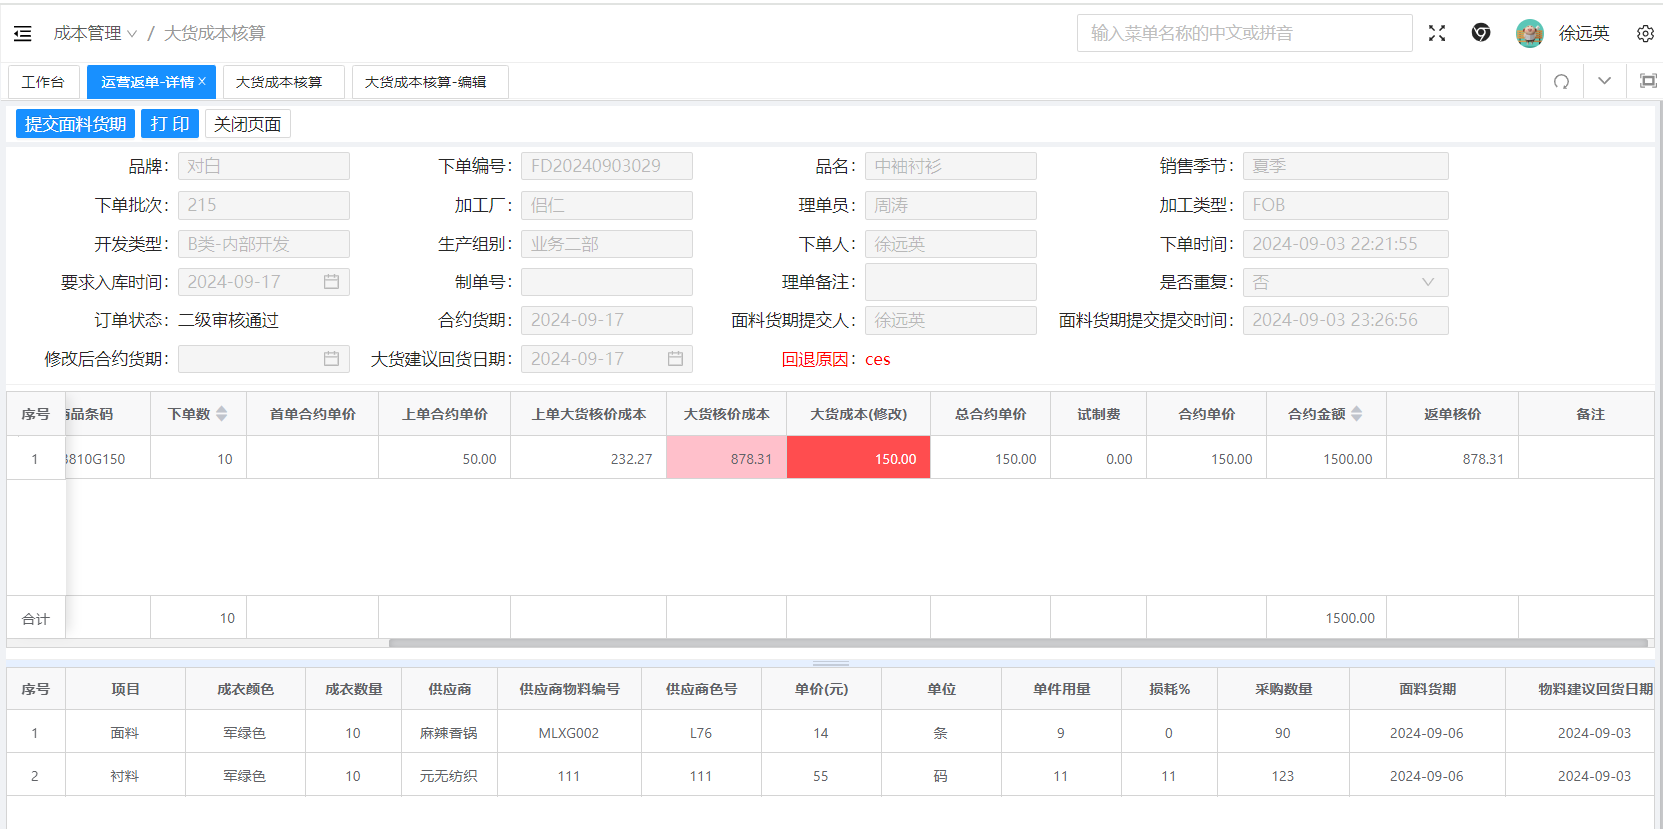
Task: Close the 运营返单-详情 tab
Action: [x=202, y=81]
